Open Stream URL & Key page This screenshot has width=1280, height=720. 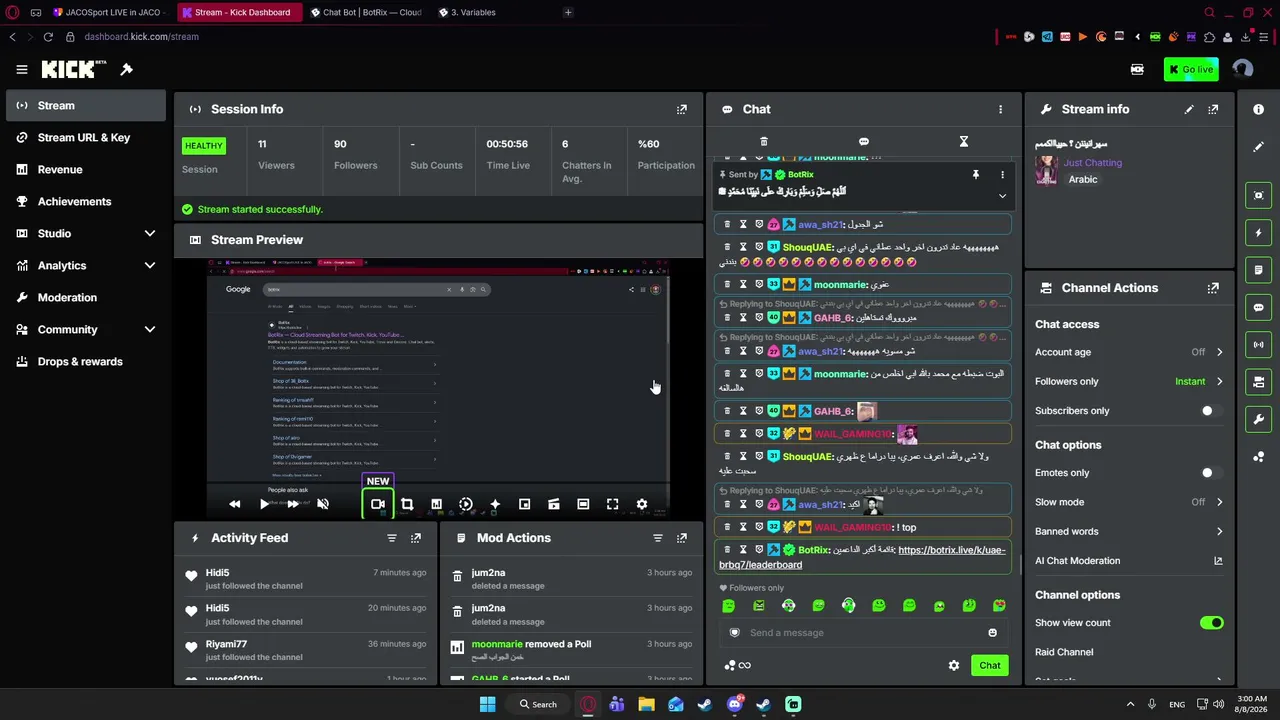tap(86, 138)
